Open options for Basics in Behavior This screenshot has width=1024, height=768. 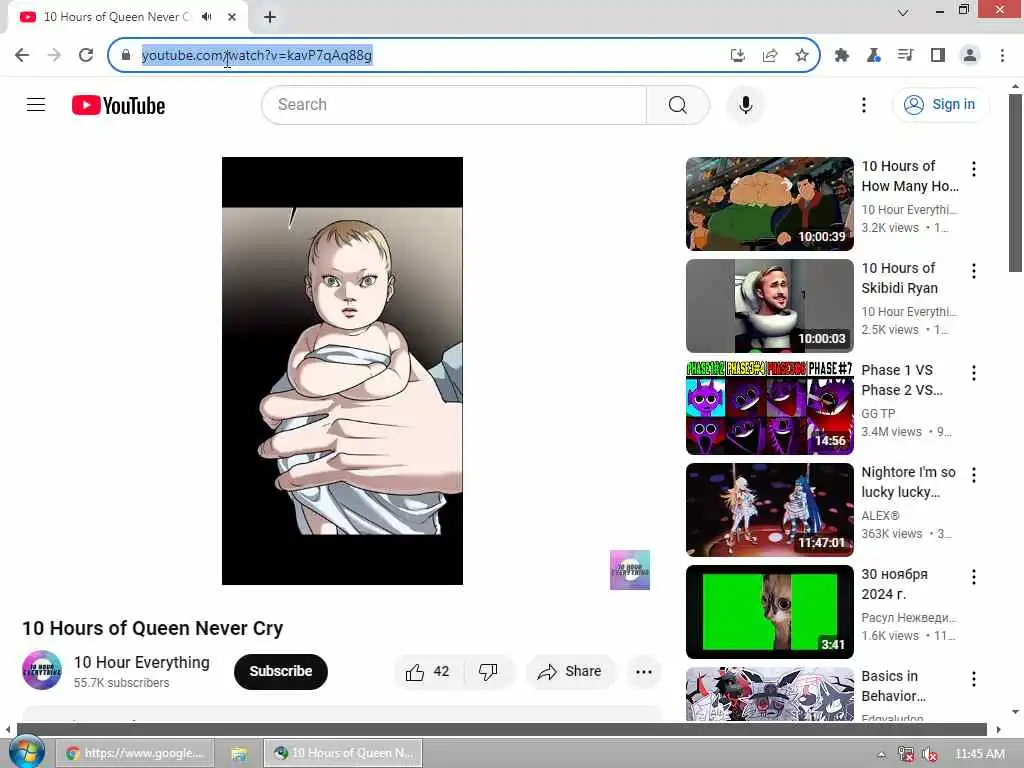[974, 679]
